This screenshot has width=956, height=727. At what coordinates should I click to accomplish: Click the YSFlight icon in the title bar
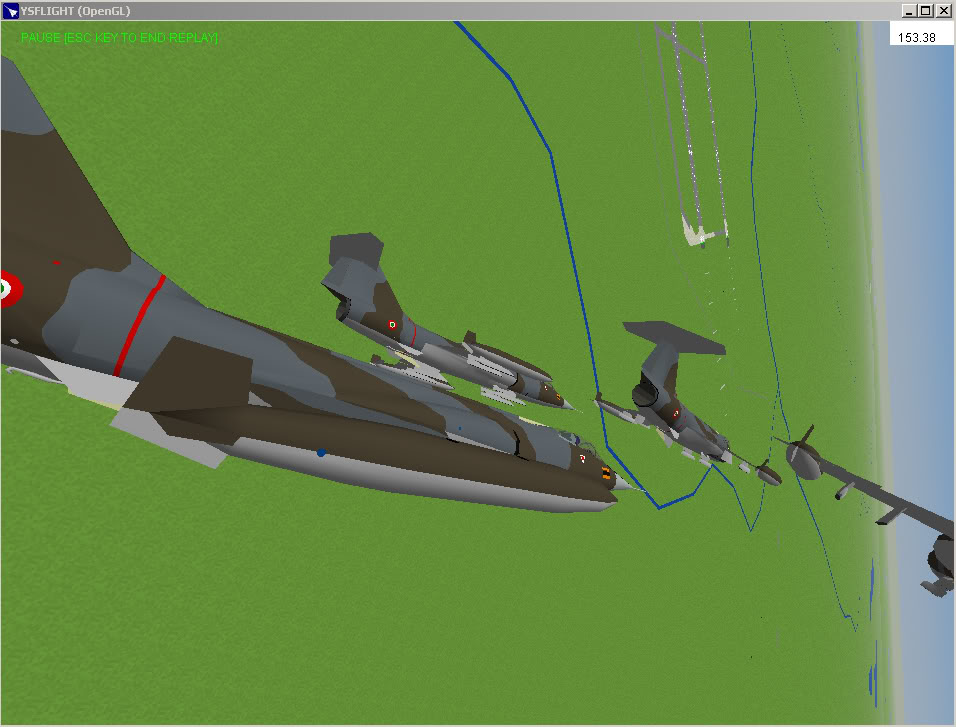11,11
